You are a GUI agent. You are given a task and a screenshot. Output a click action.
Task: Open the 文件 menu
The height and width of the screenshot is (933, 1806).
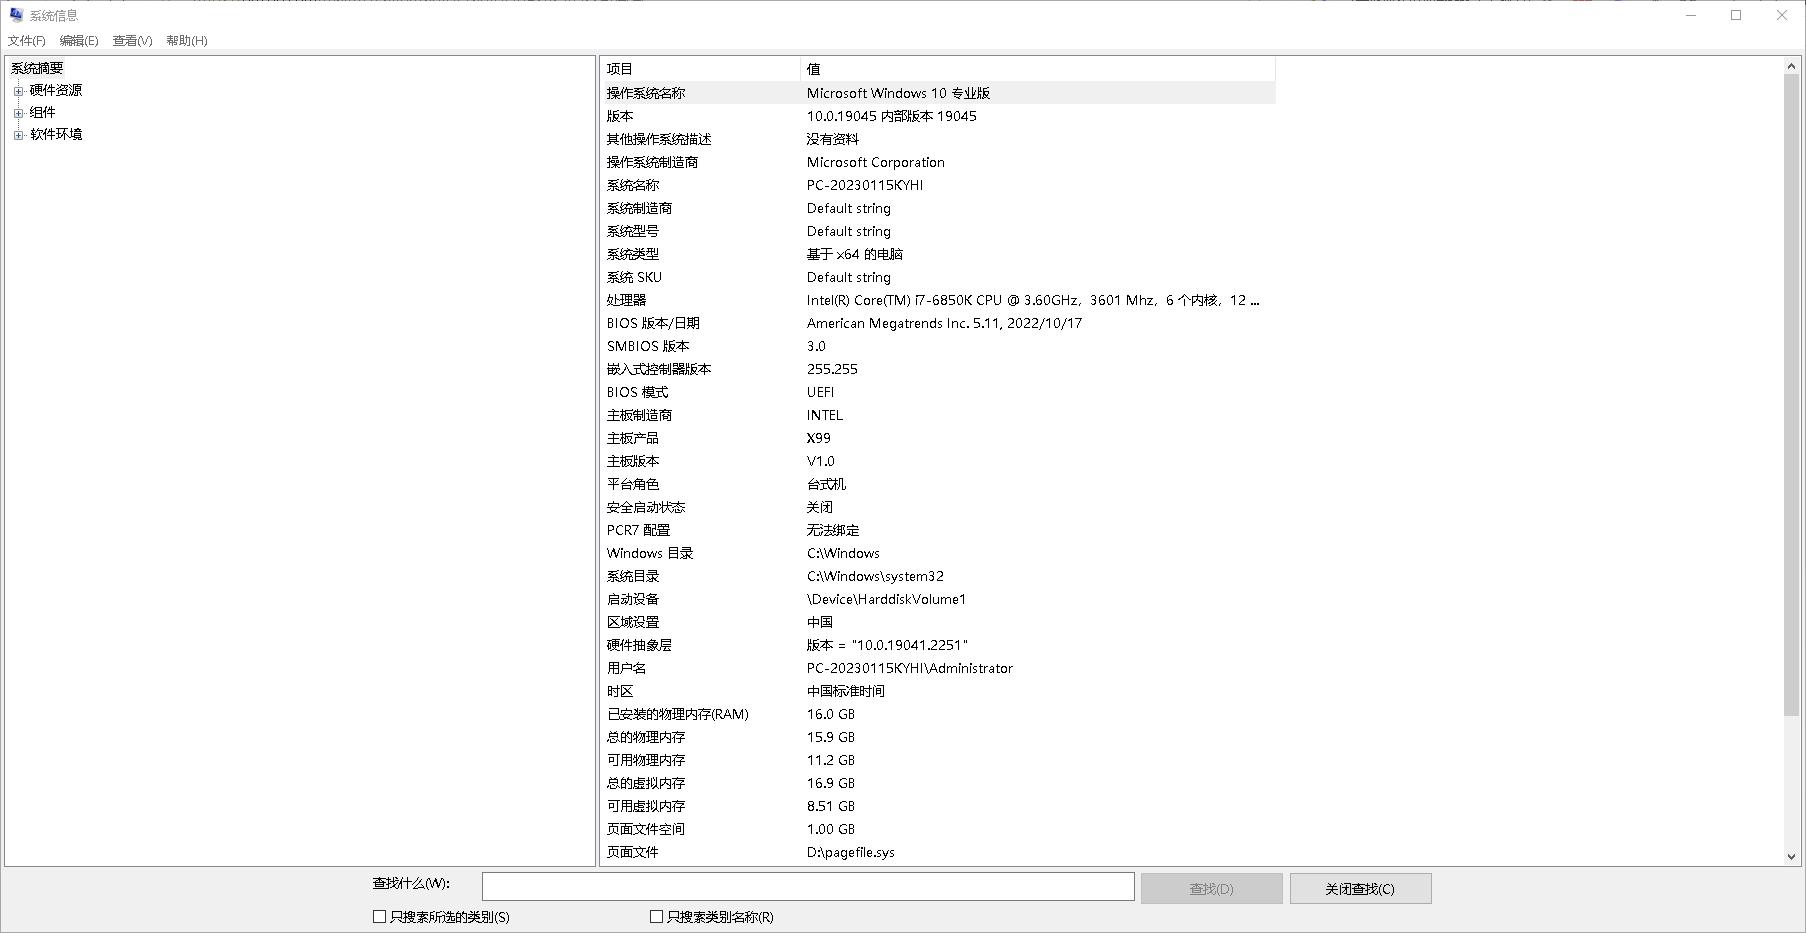[25, 41]
